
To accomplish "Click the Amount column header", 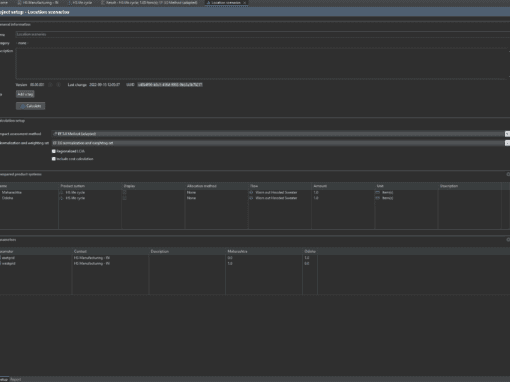I will point(343,186).
